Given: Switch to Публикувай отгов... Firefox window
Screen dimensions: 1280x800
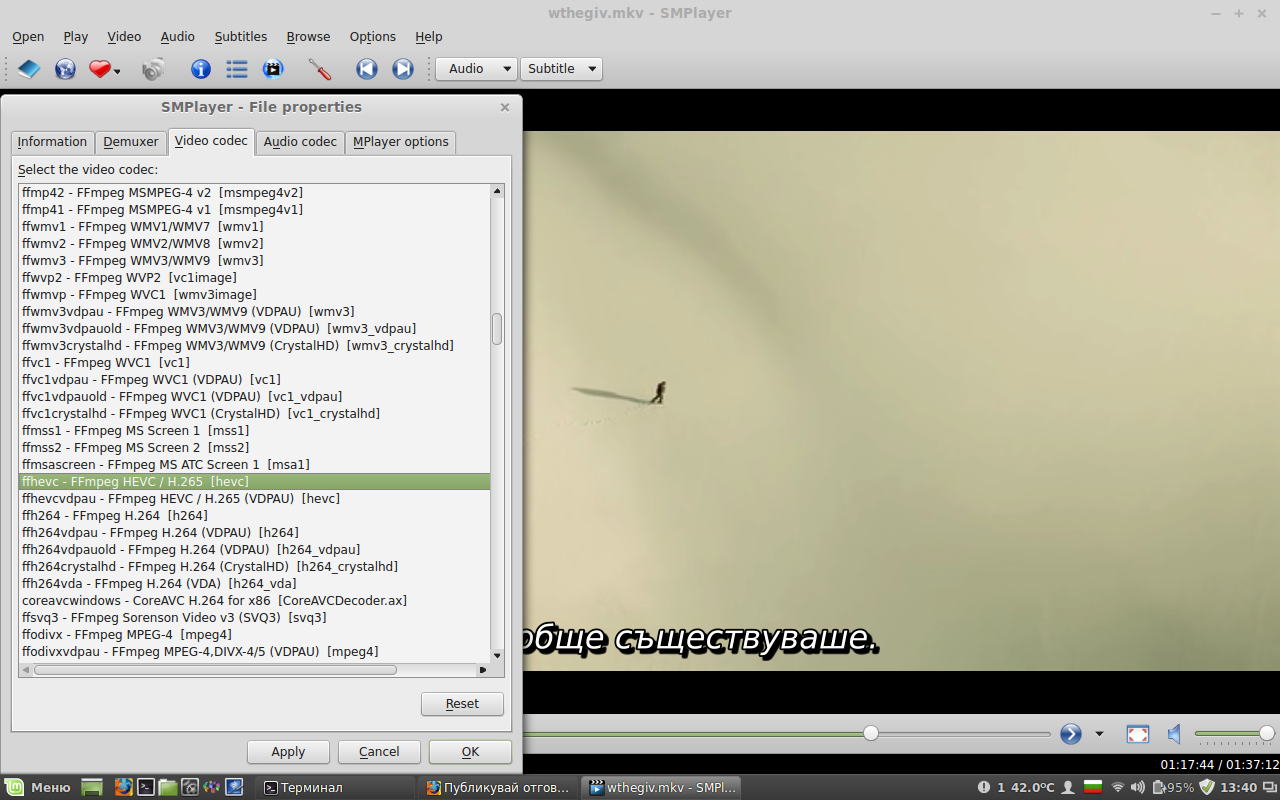Looking at the screenshot, I should pos(498,787).
